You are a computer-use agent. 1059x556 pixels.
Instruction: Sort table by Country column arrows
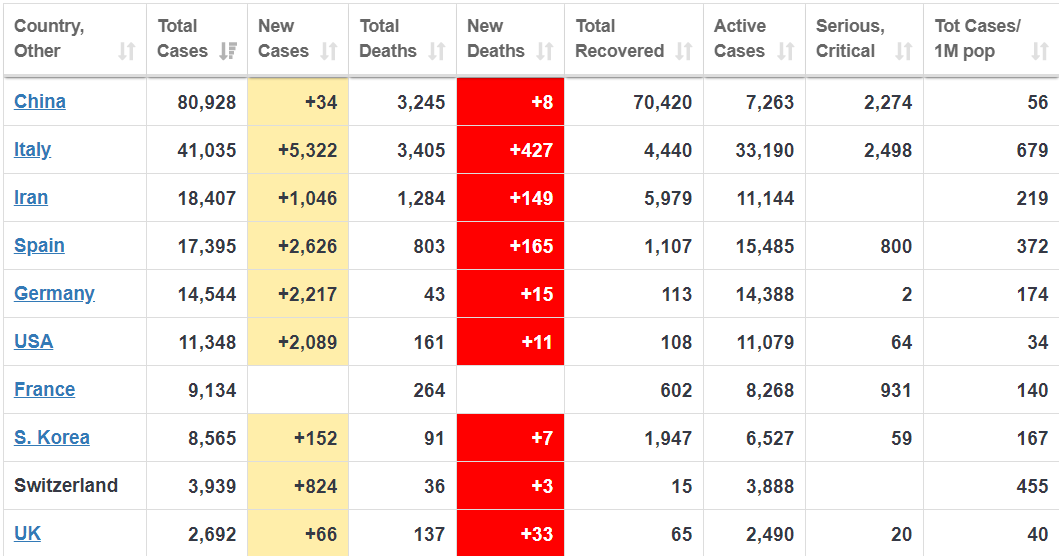click(126, 51)
